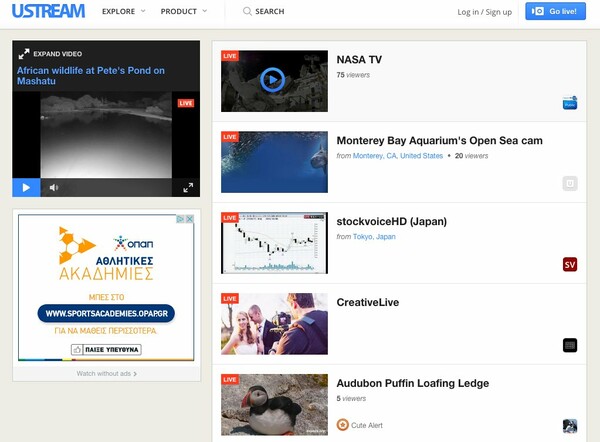Open Audubon Puffin Loafing Ledge title
Viewport: 600px width, 442px height.
tap(412, 383)
